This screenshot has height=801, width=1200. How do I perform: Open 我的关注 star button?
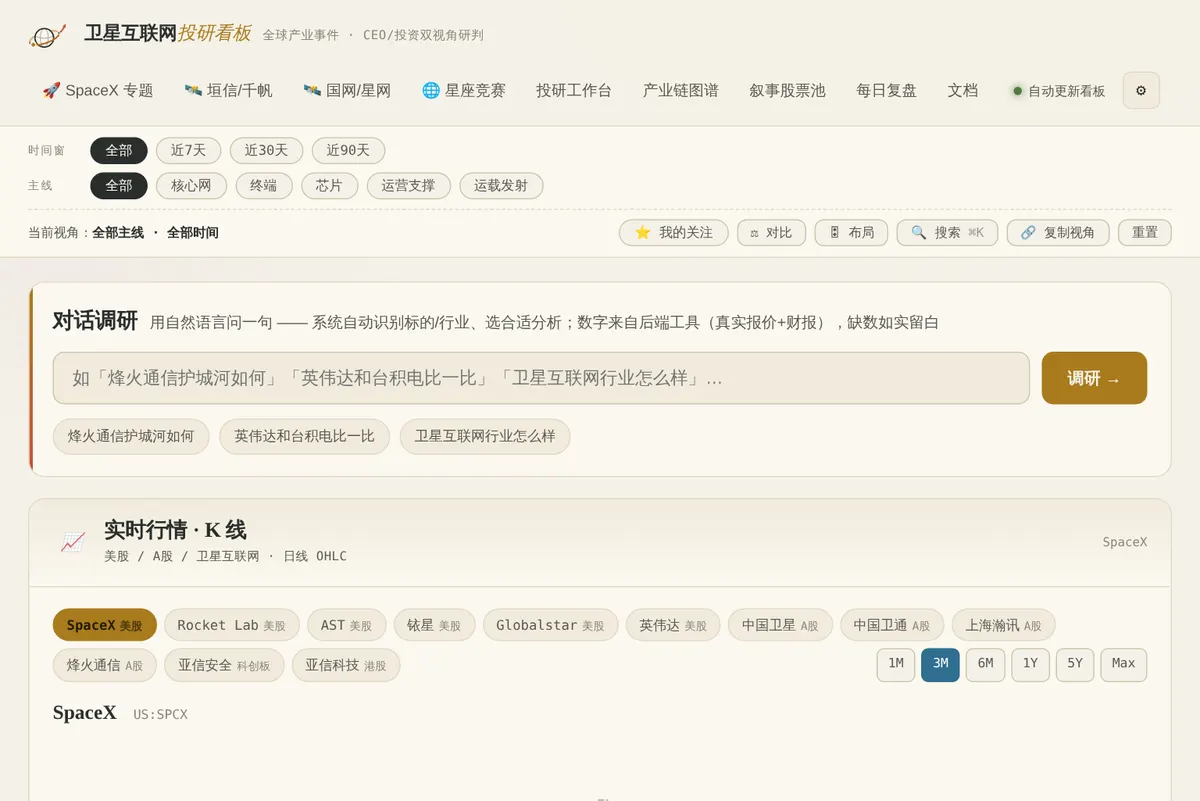pos(674,233)
